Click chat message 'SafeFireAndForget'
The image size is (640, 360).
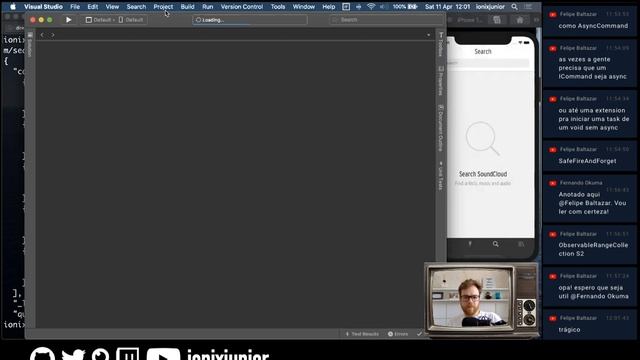tap(587, 161)
